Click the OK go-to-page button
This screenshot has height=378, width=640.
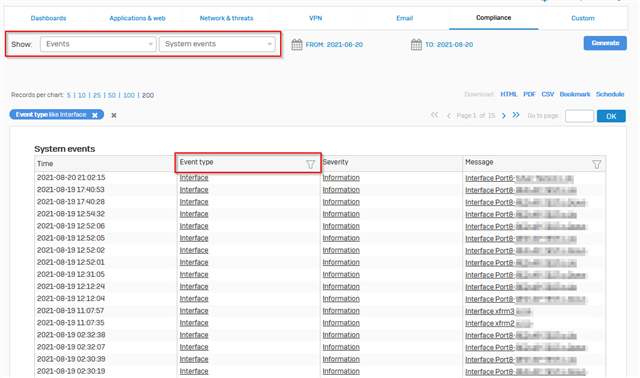coord(611,116)
